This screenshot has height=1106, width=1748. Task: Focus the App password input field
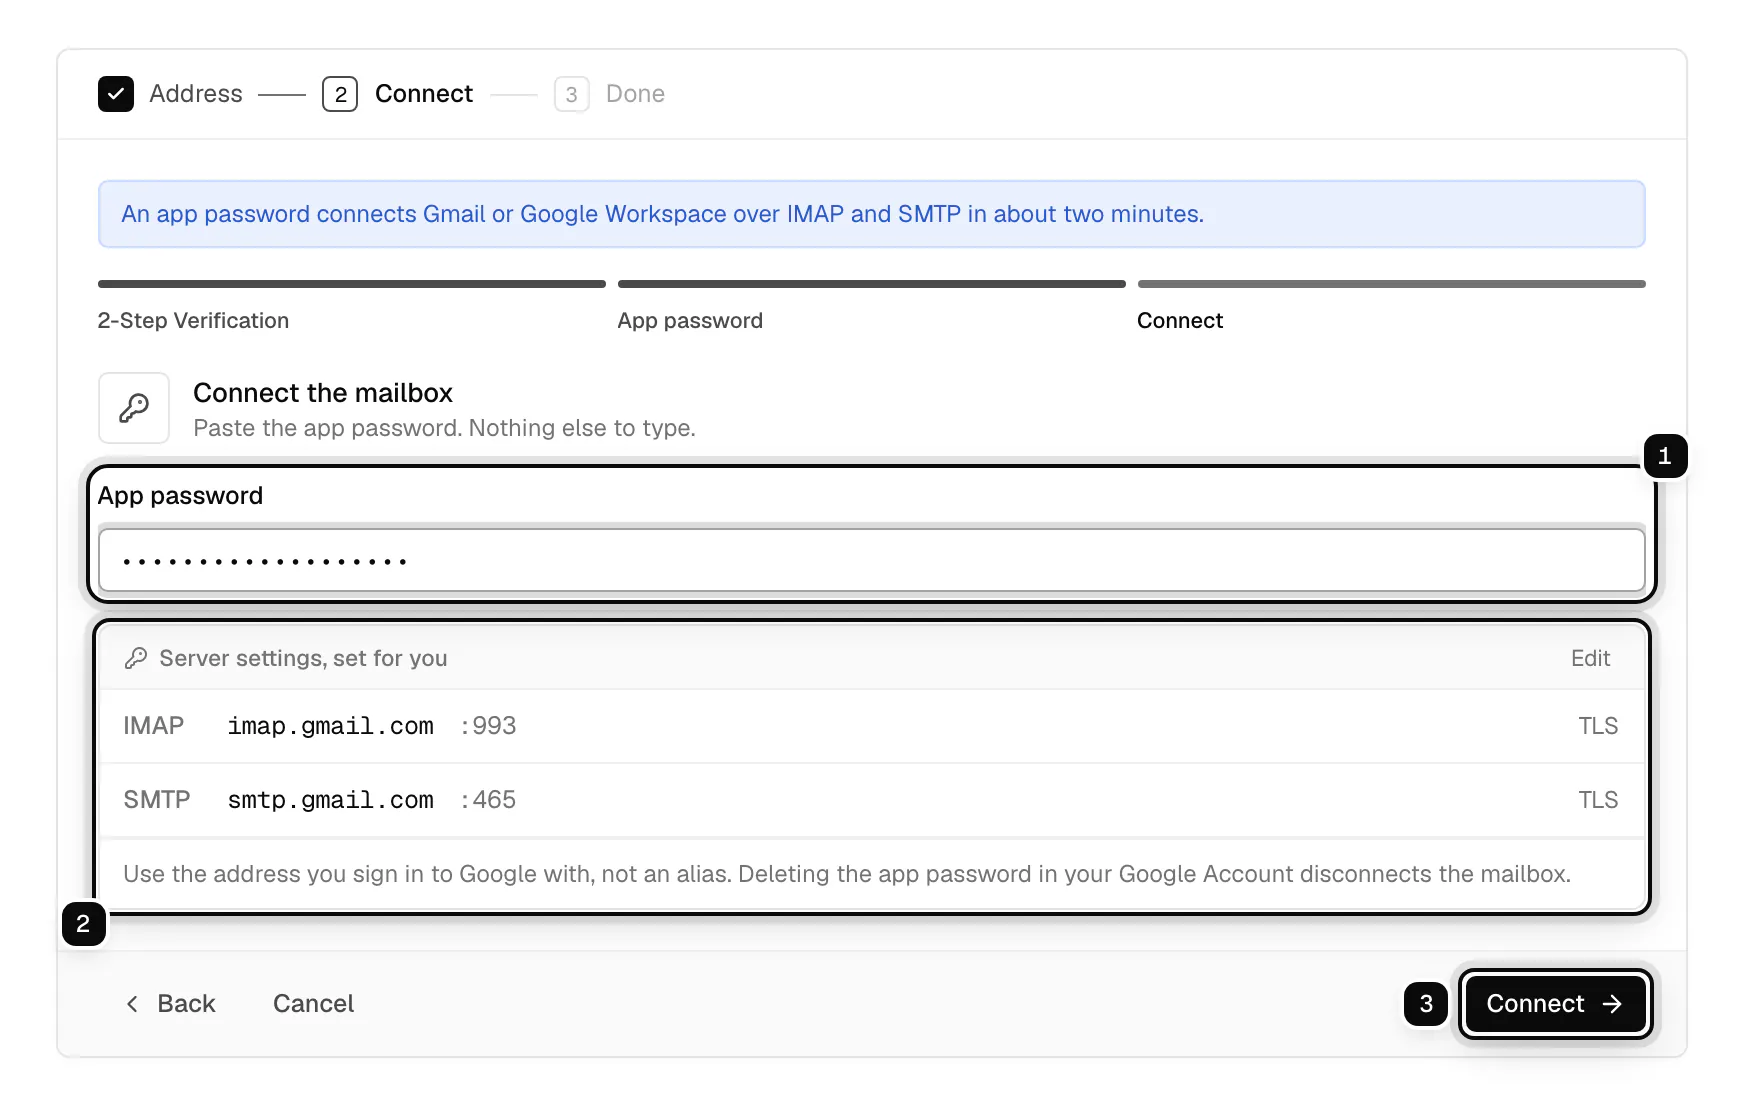click(x=872, y=561)
